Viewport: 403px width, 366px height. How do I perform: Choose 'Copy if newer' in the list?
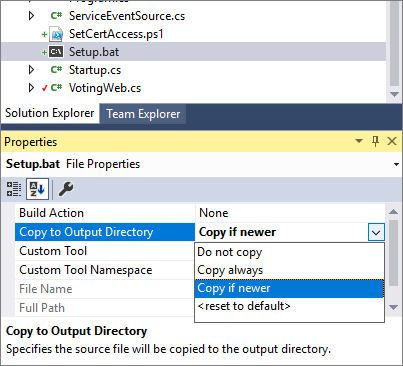[289, 288]
